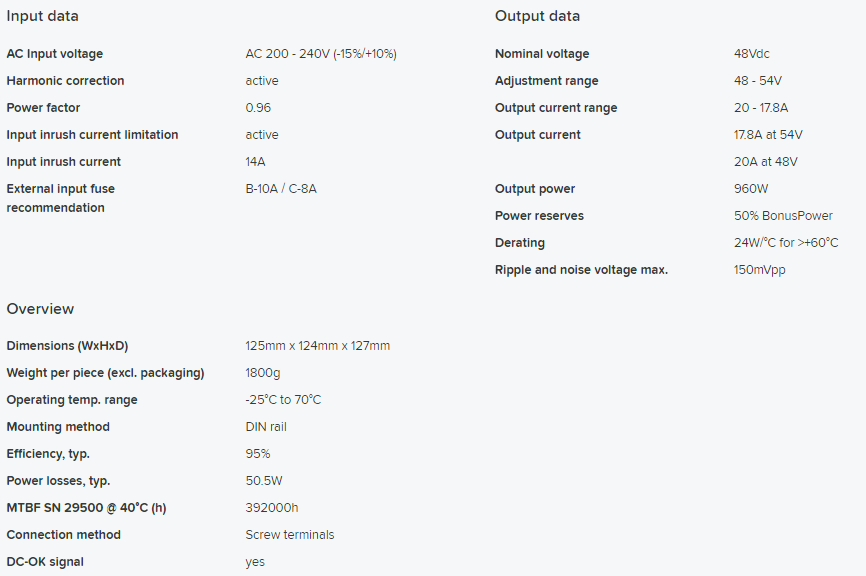Click the 50% BonusPower value
The height and width of the screenshot is (576, 866).
tap(783, 216)
